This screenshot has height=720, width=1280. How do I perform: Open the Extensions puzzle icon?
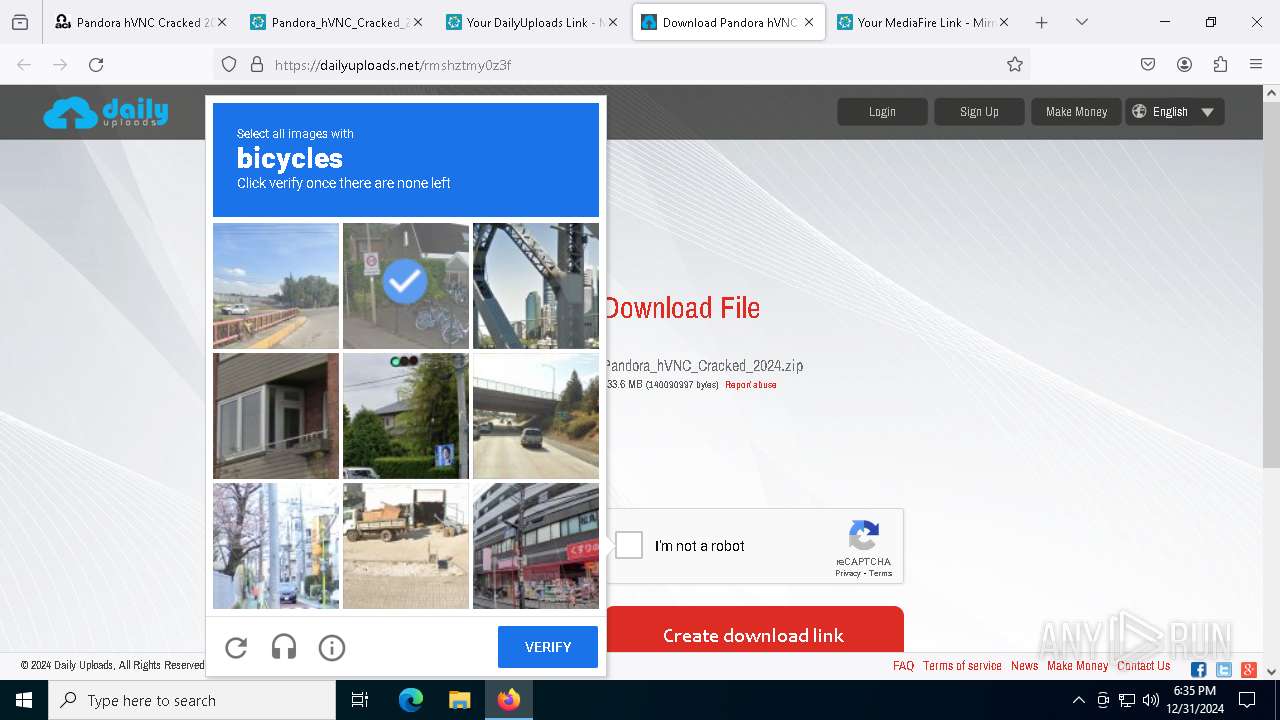[1220, 64]
